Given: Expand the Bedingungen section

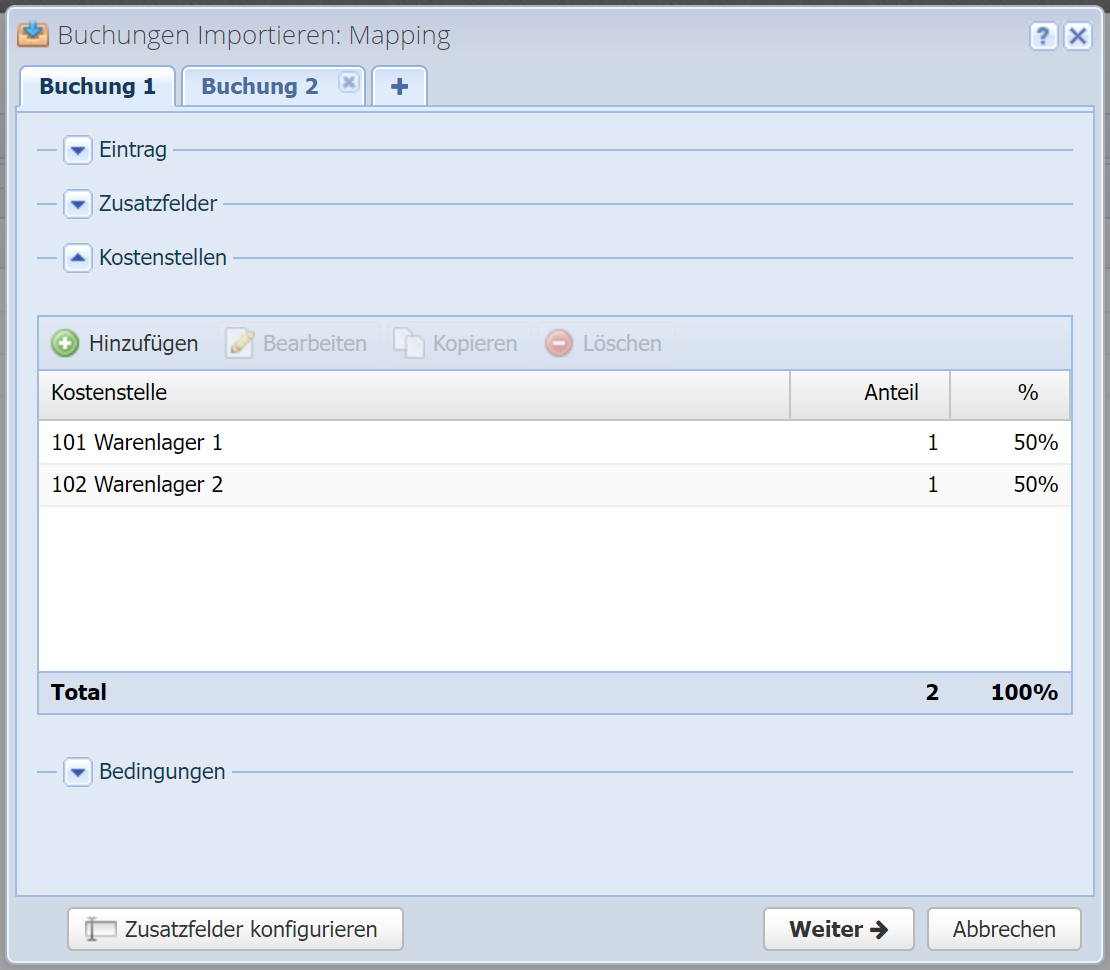Looking at the screenshot, I should click(x=78, y=772).
